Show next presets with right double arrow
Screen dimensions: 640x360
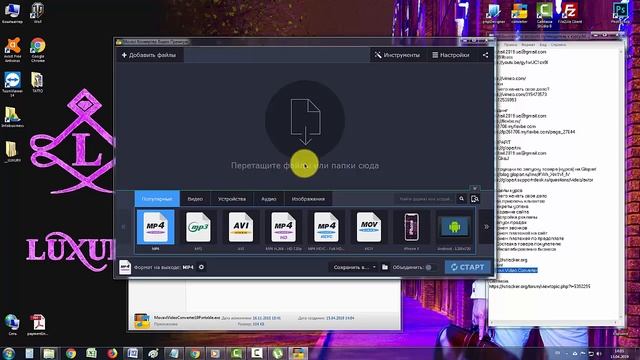[486, 227]
